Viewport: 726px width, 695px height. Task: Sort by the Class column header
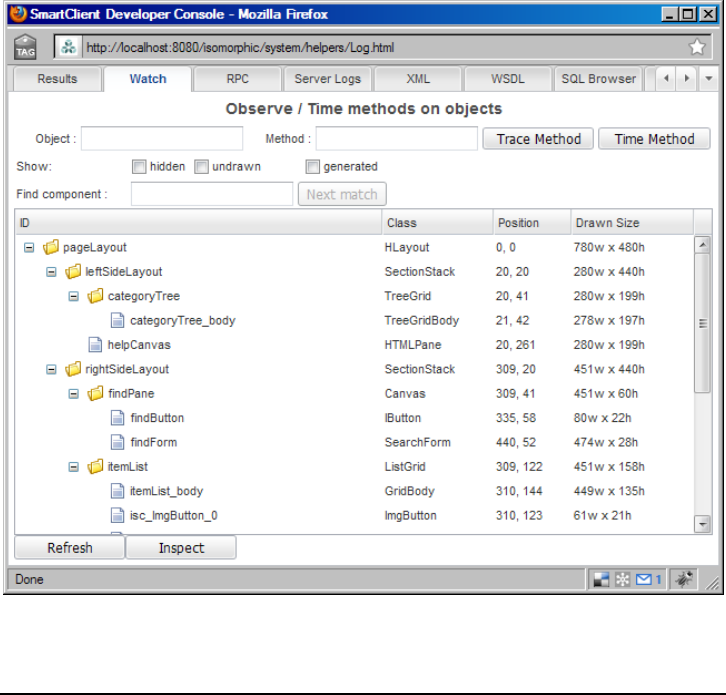click(438, 223)
